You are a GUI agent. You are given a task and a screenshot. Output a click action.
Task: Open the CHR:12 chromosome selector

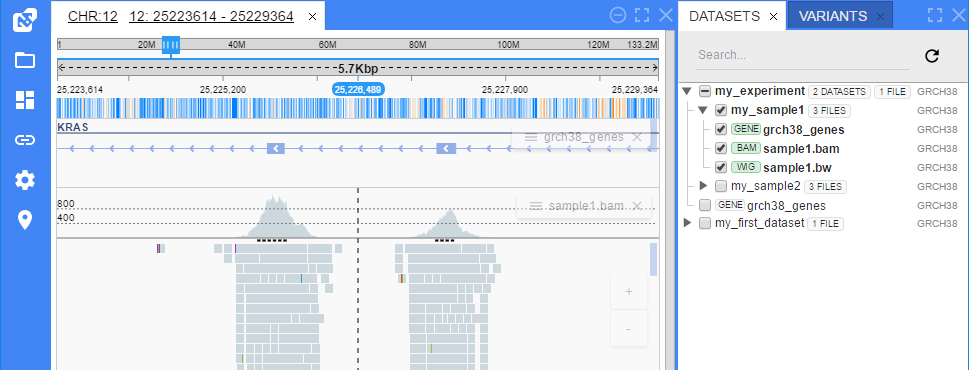pyautogui.click(x=93, y=17)
